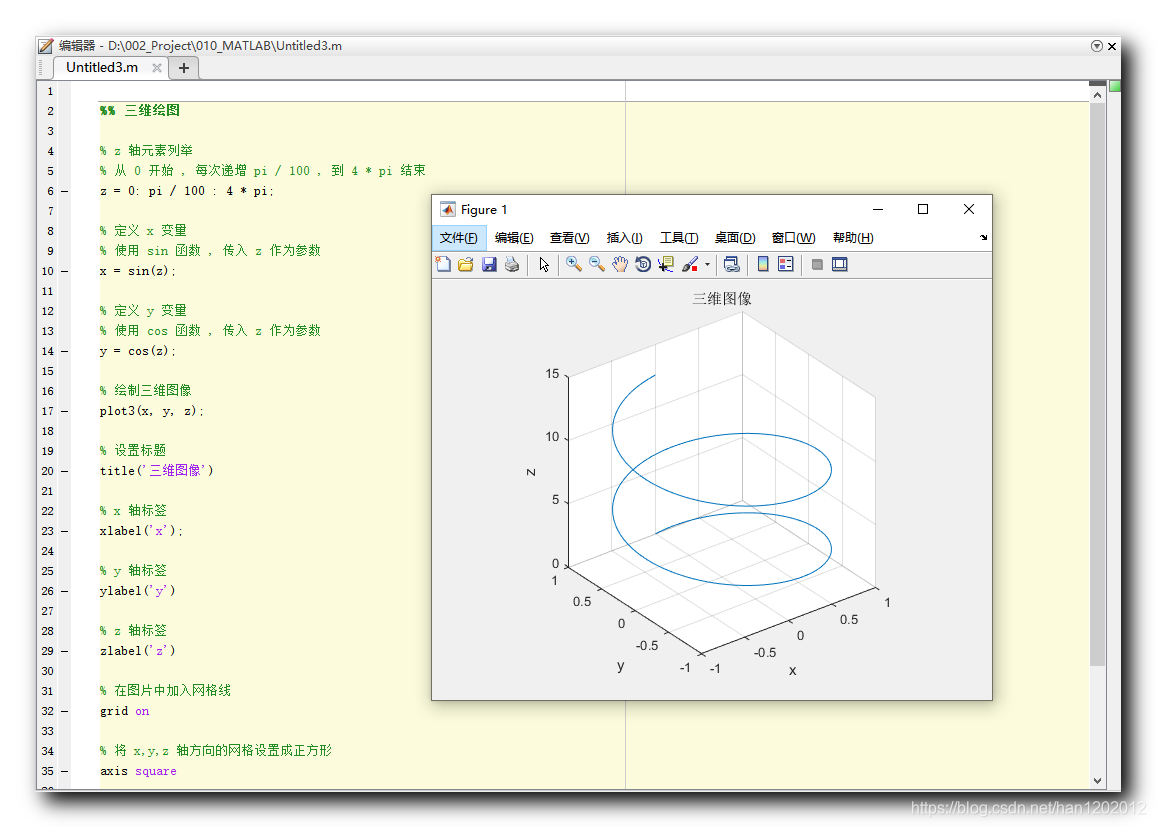Toggle the legend display icon
1156x827 pixels.
point(785,264)
